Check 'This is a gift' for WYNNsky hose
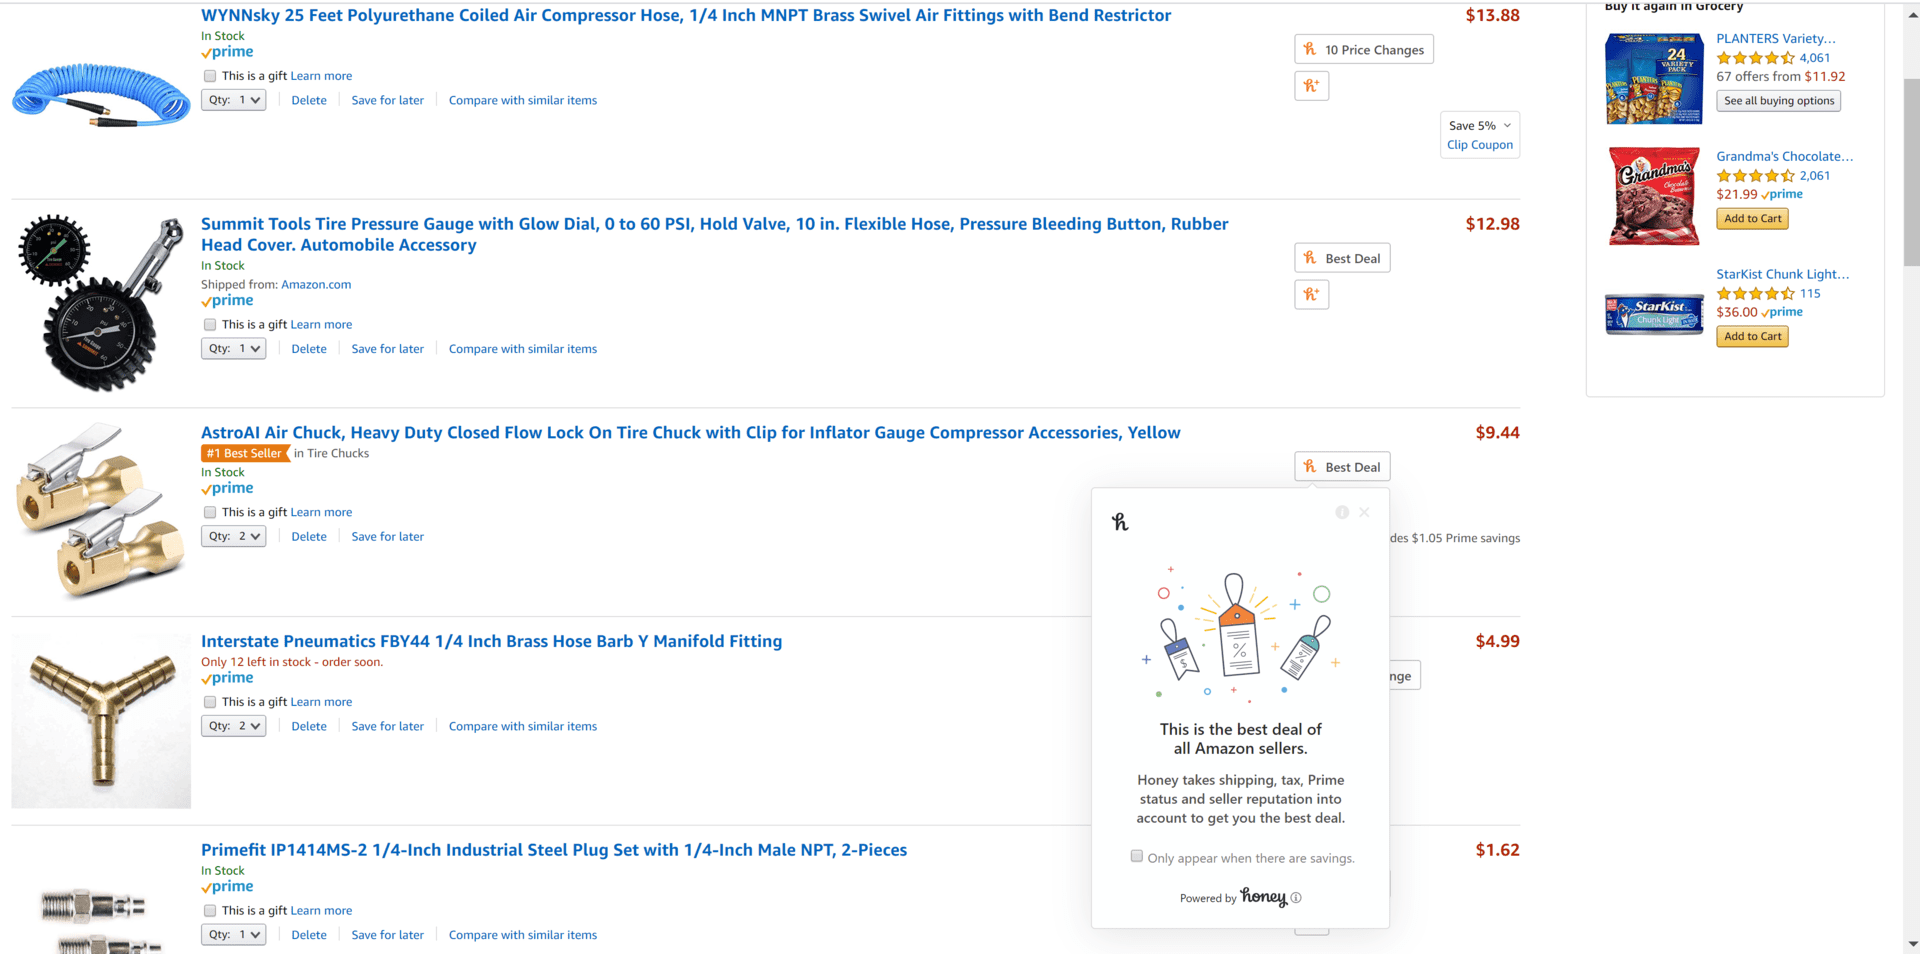This screenshot has height=954, width=1920. point(210,76)
